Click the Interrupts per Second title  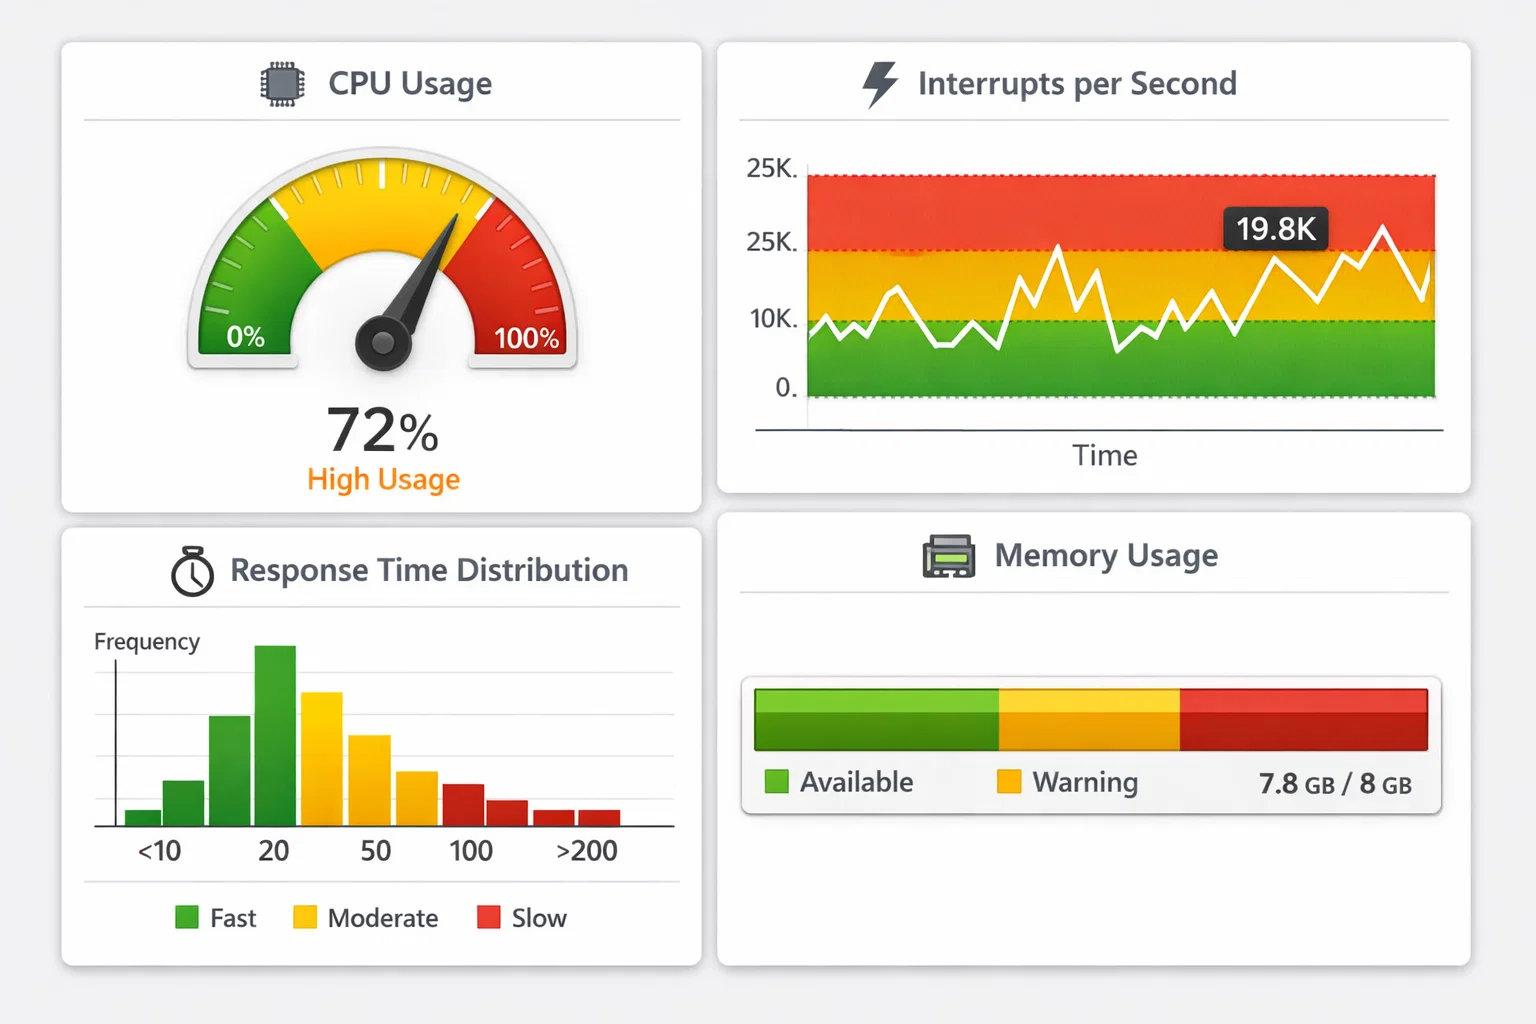point(1077,84)
